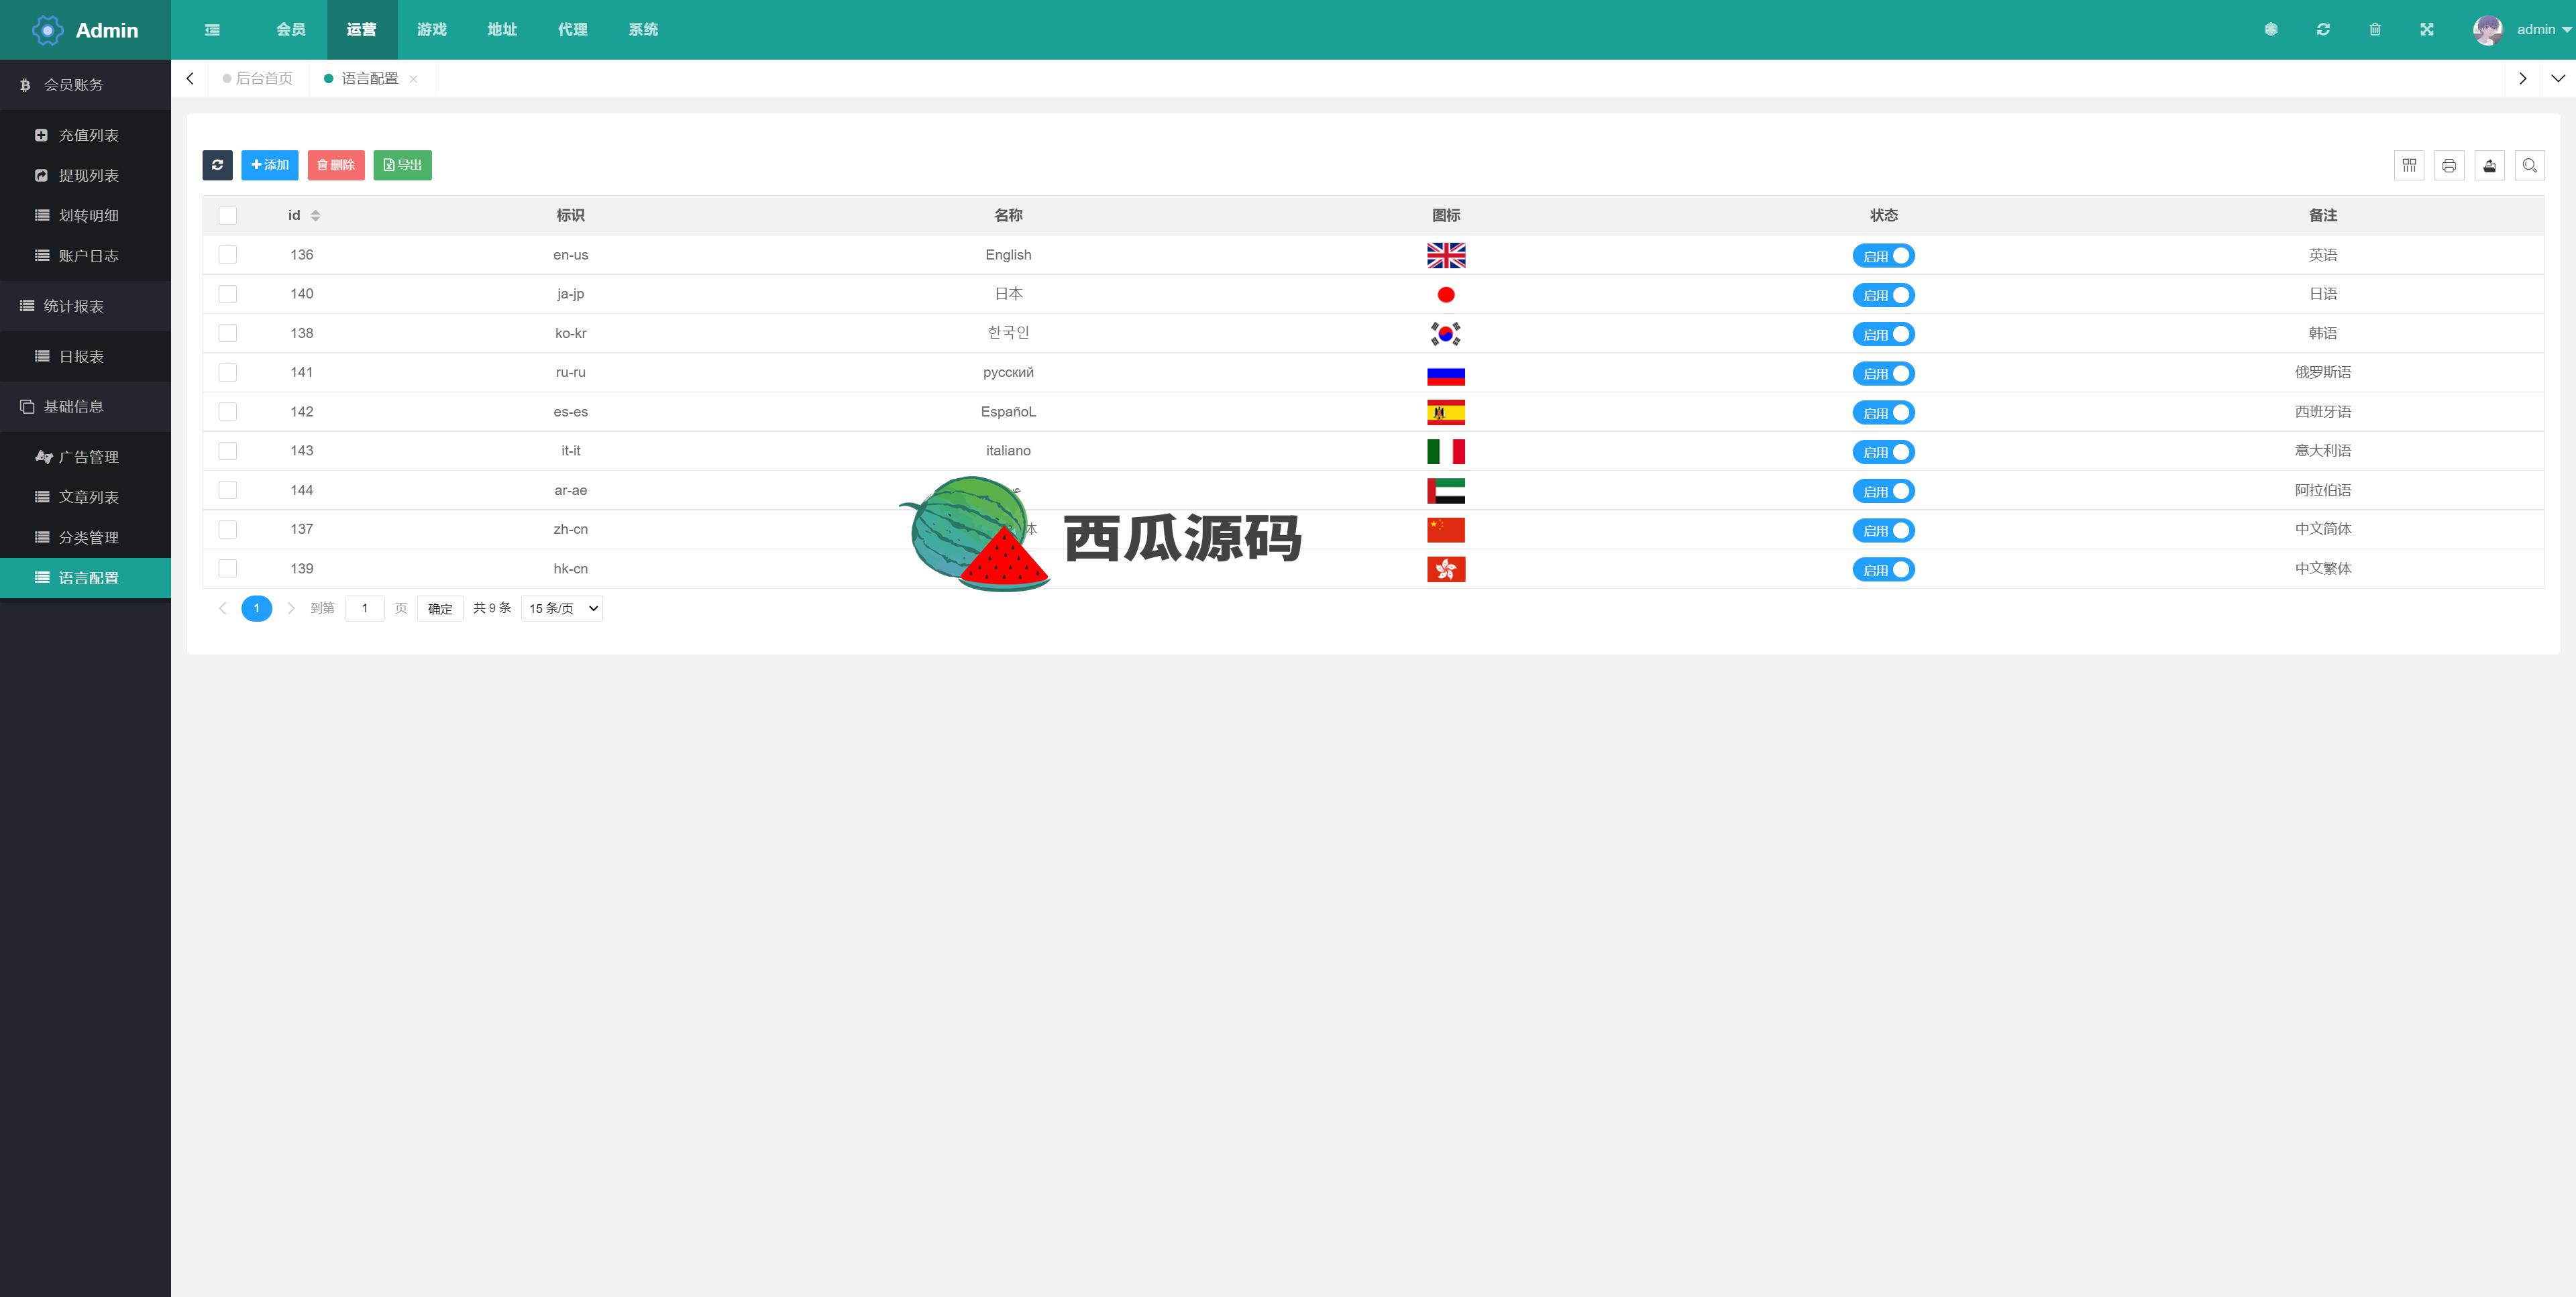Disable the status switch for 阿拉伯语
This screenshot has width=2576, height=1297.
(x=1883, y=491)
